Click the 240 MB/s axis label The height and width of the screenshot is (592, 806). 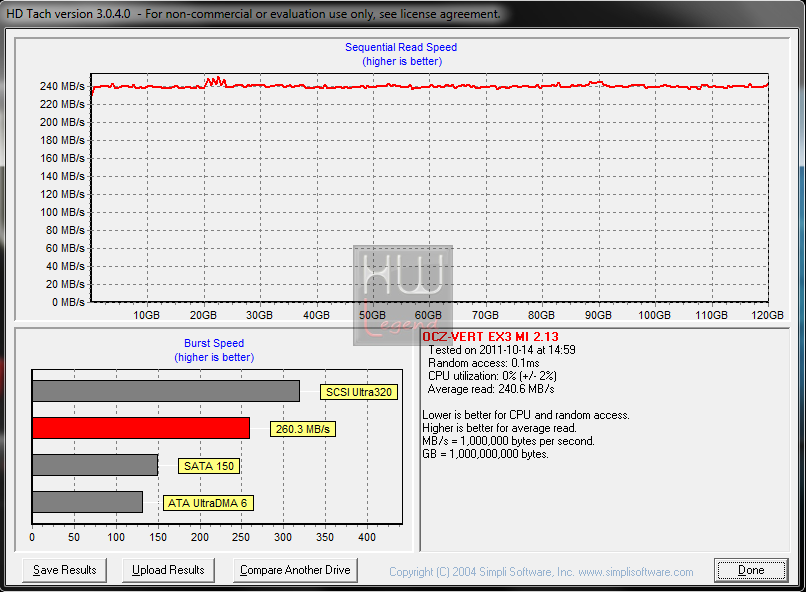pos(62,86)
